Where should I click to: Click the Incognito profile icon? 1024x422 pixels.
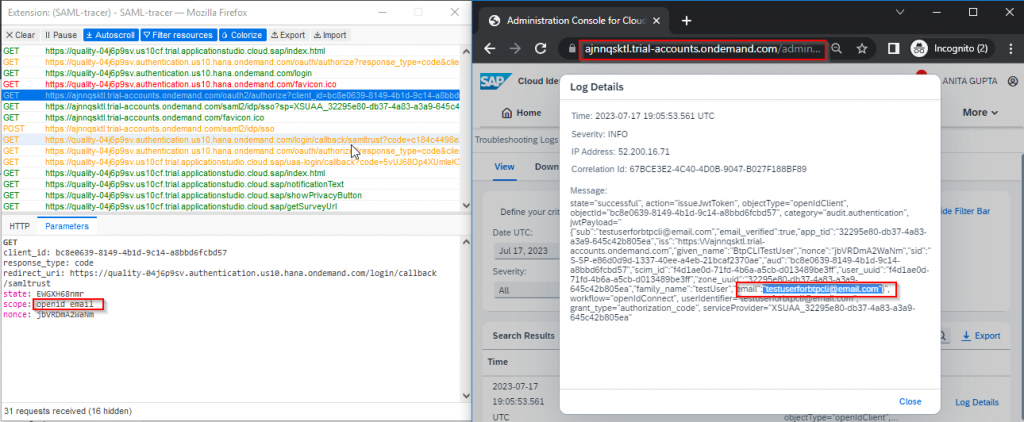(920, 48)
